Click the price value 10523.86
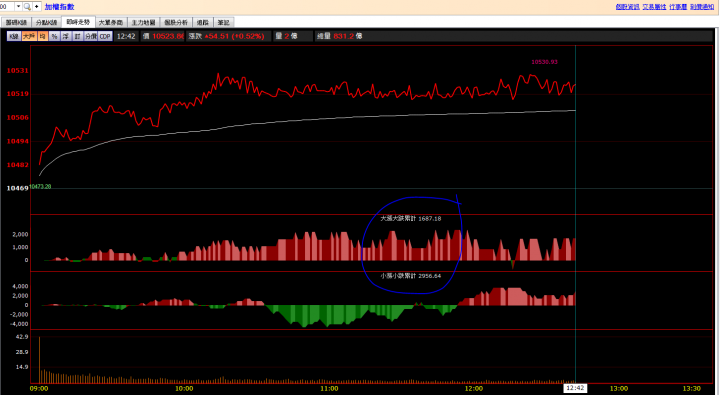Image resolution: width=720 pixels, height=395 pixels. click(168, 36)
